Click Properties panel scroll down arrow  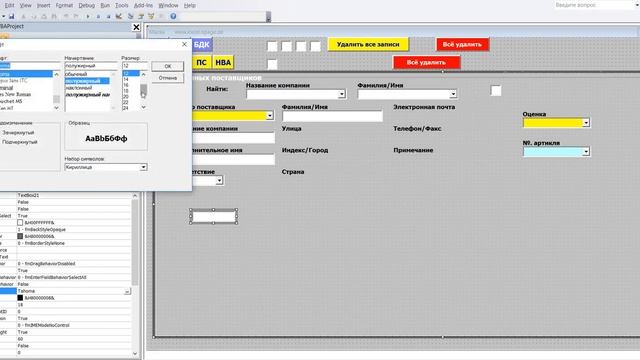[x=135, y=353]
